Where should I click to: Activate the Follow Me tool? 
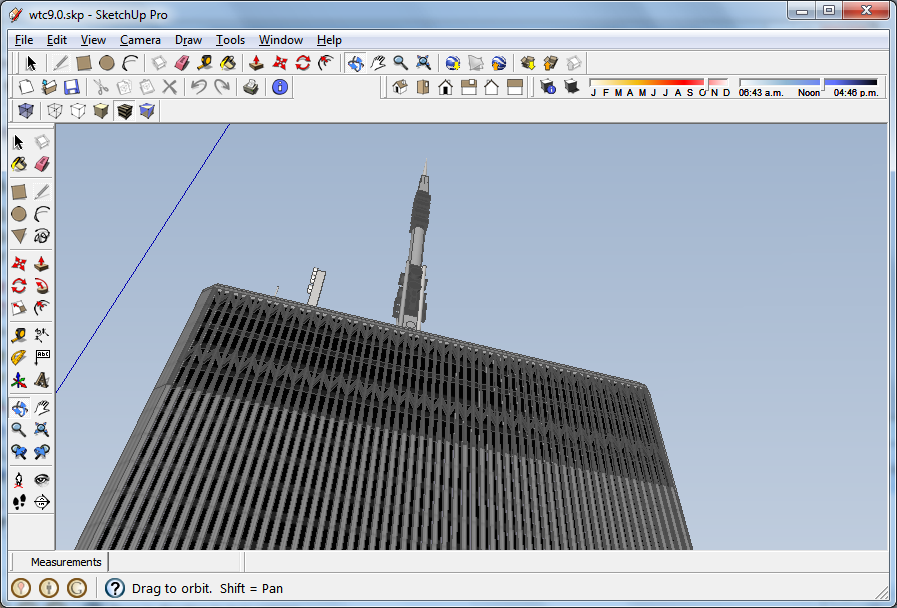pos(42,285)
